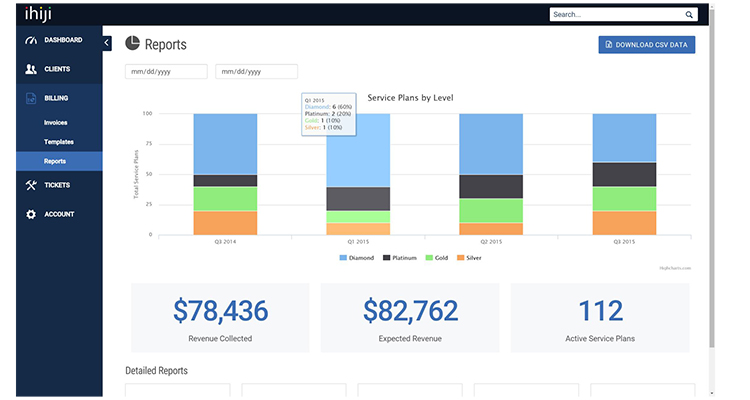
Task: Open the Tickets menu item
Action: click(59, 185)
